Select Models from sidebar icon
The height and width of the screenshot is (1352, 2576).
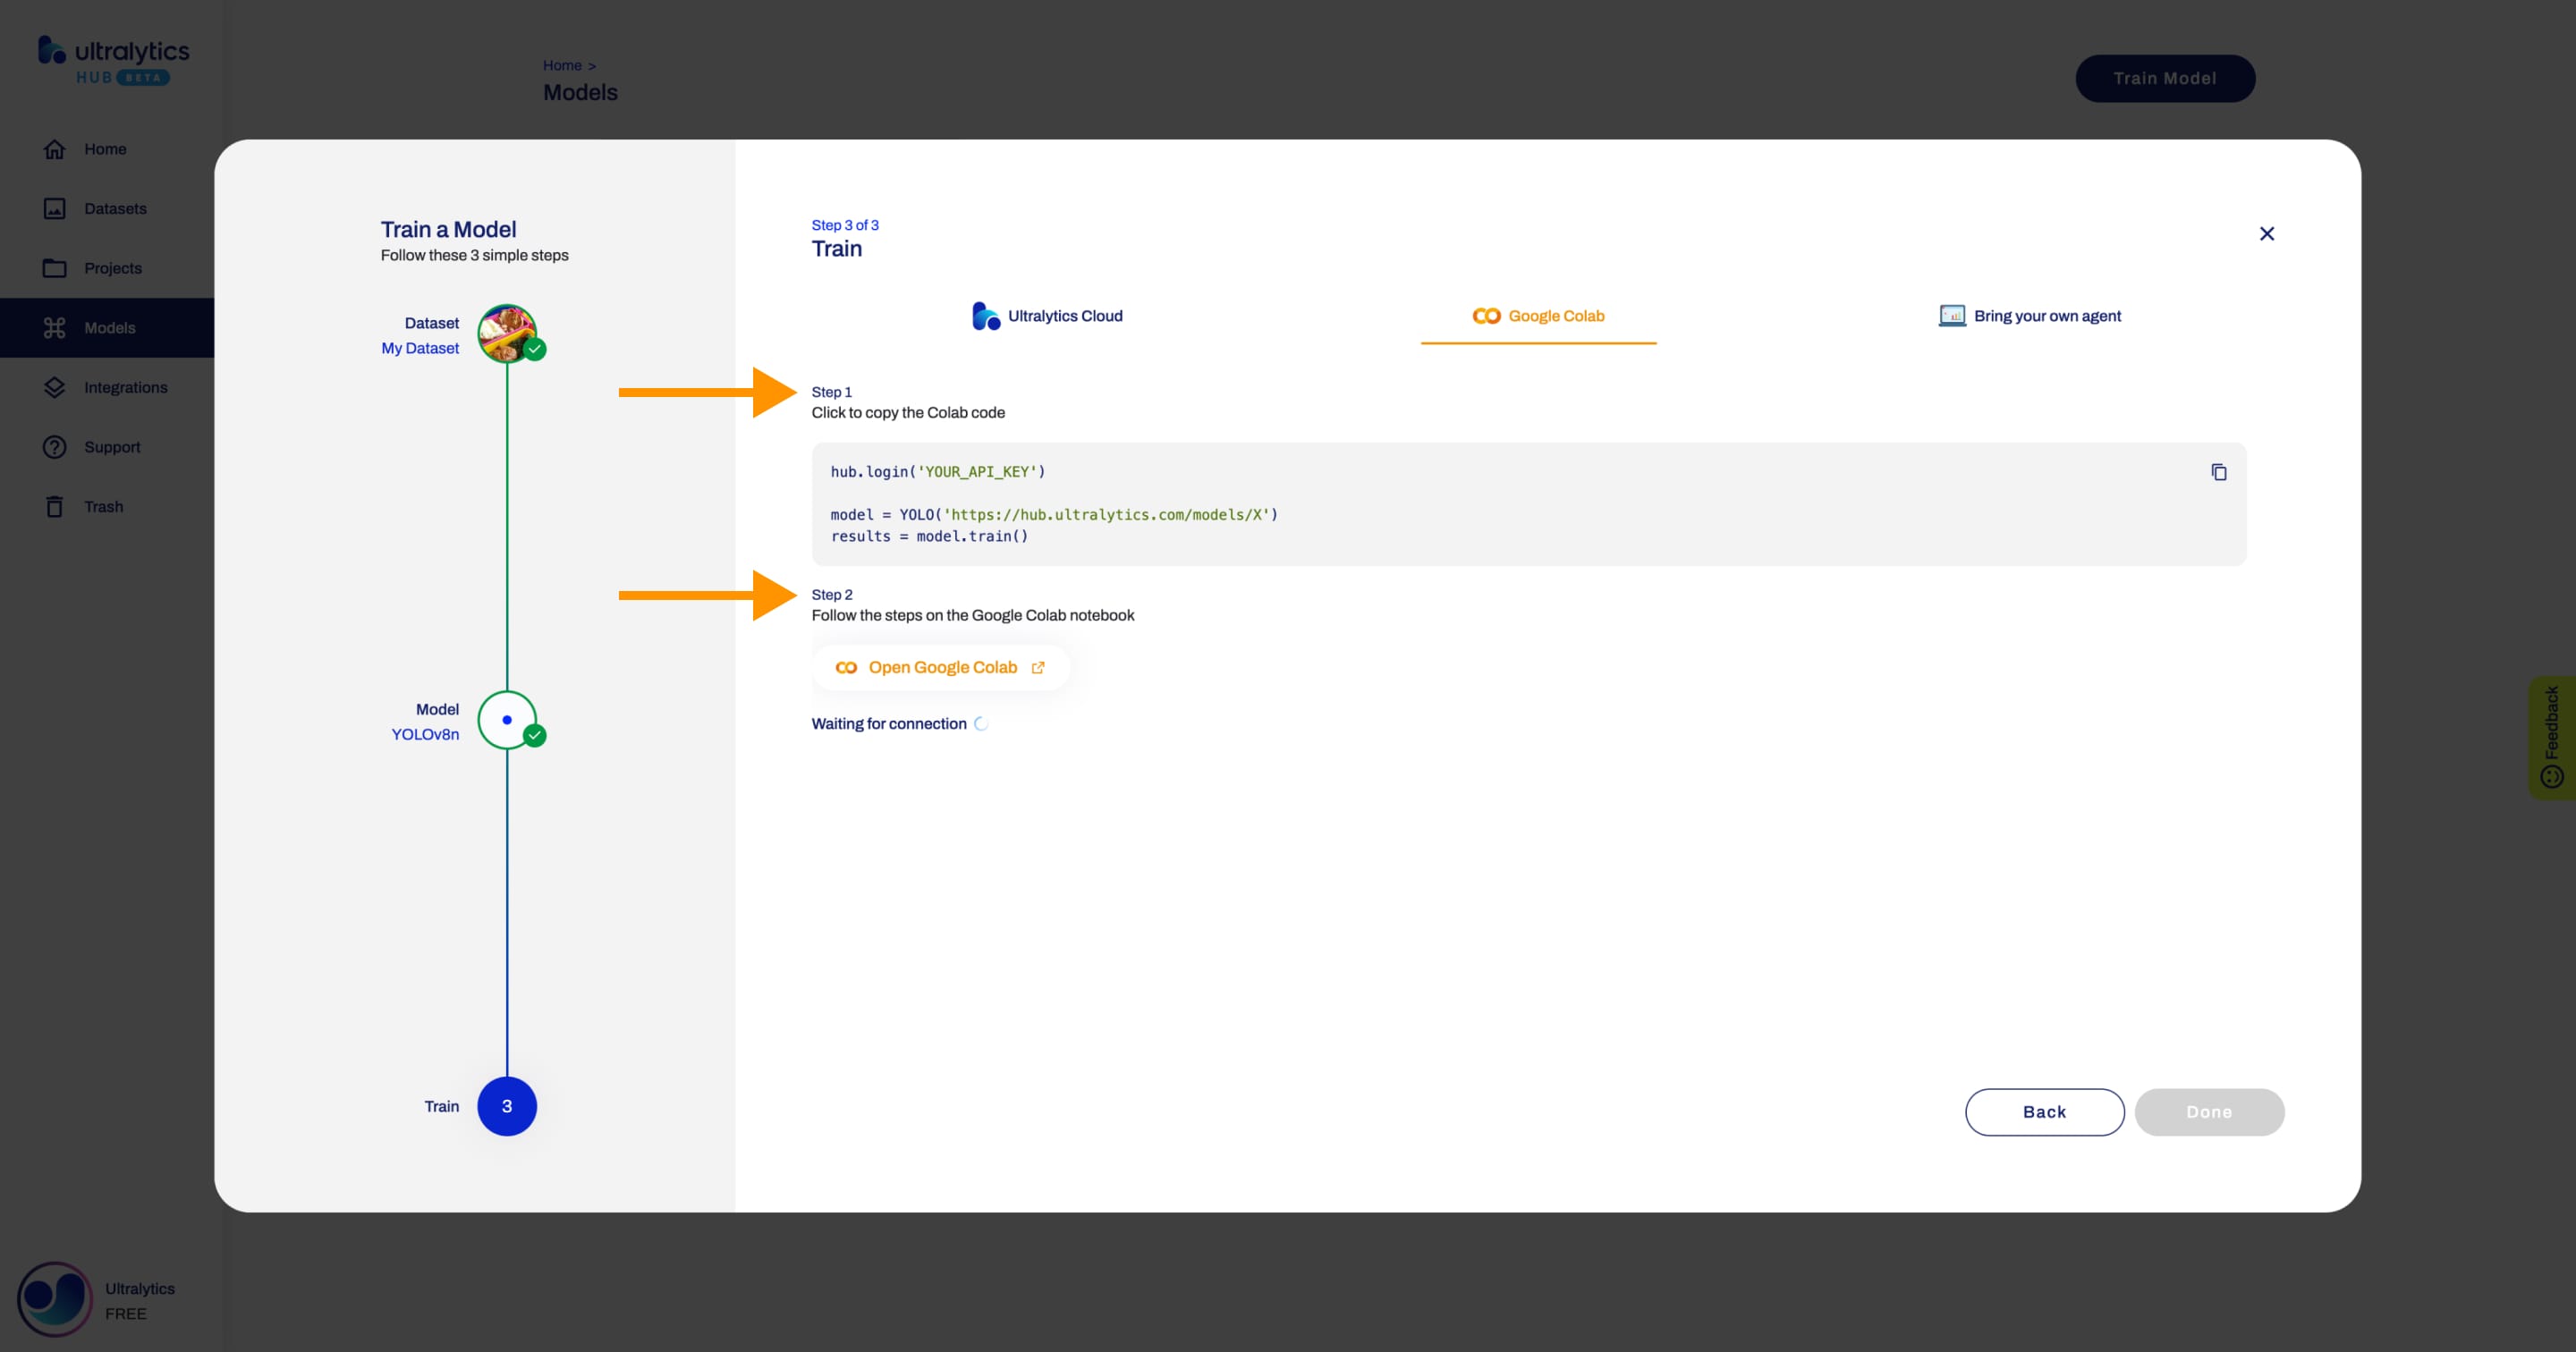pos(55,327)
